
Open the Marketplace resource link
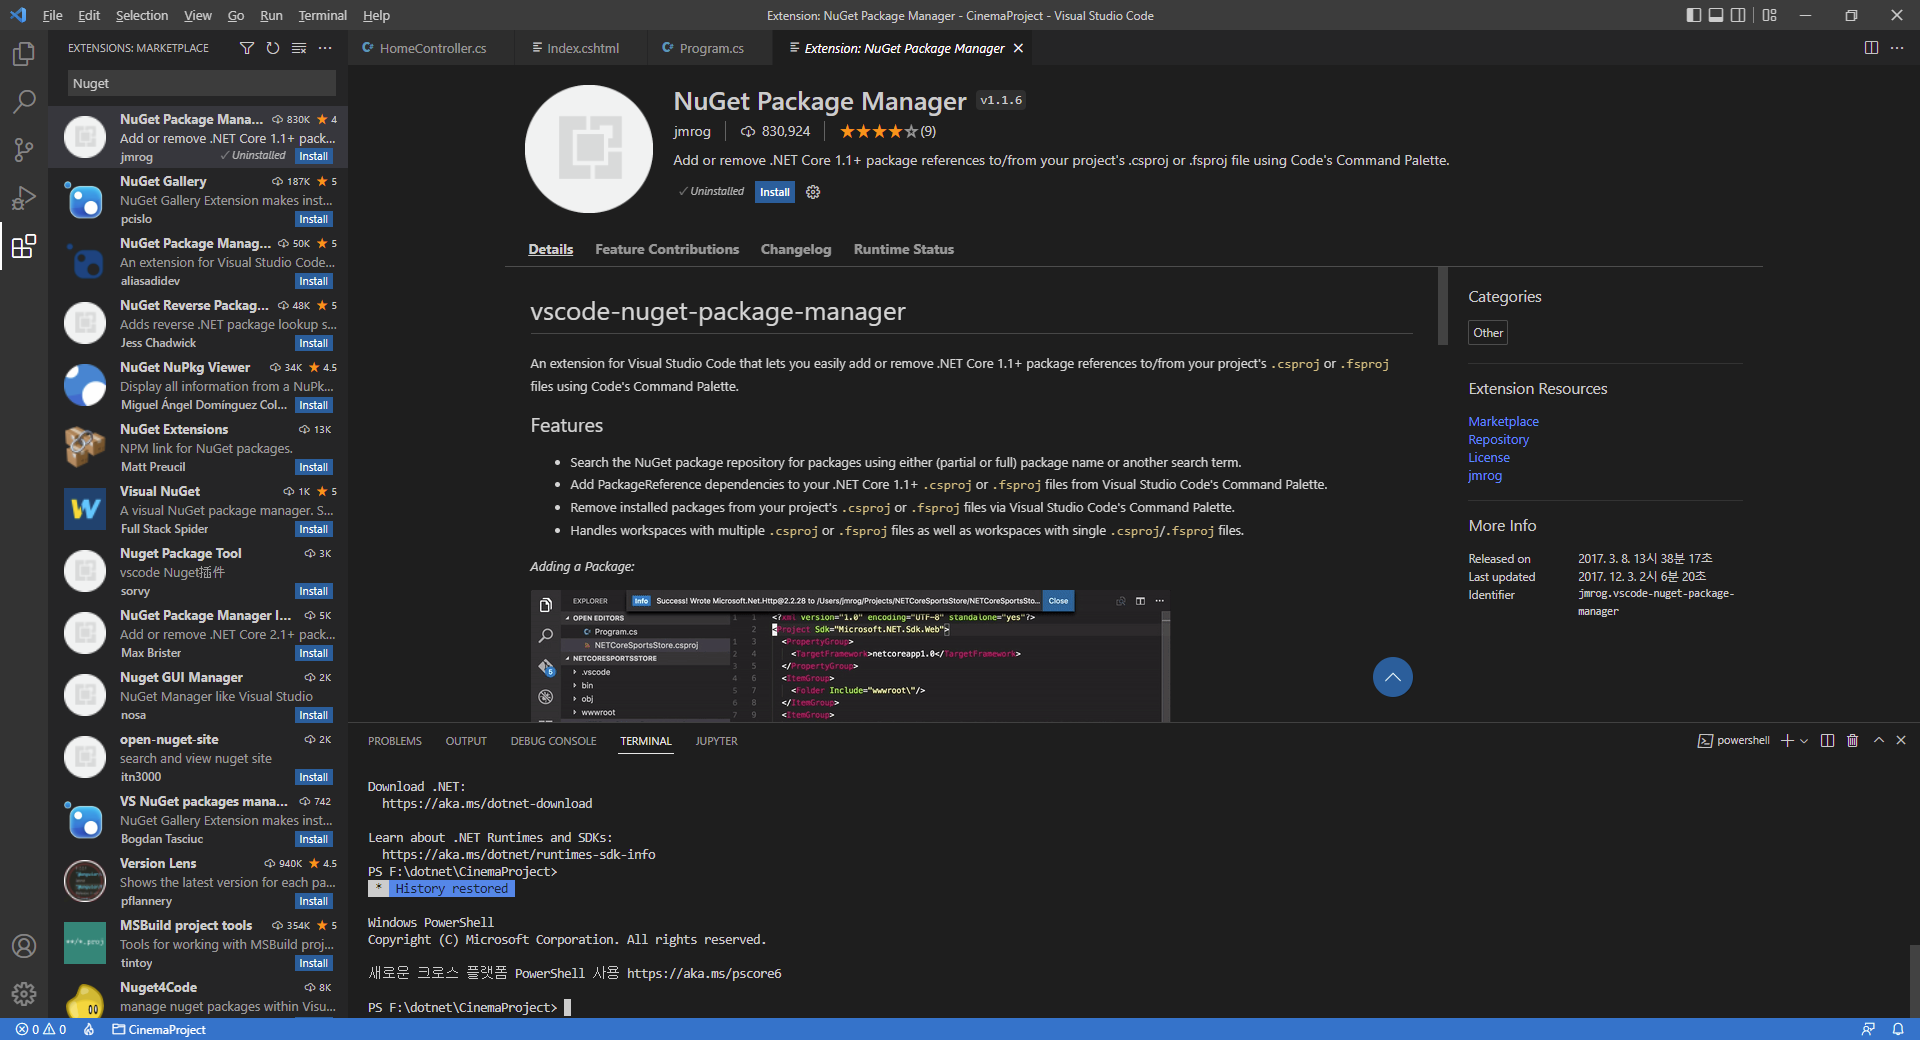(1503, 422)
